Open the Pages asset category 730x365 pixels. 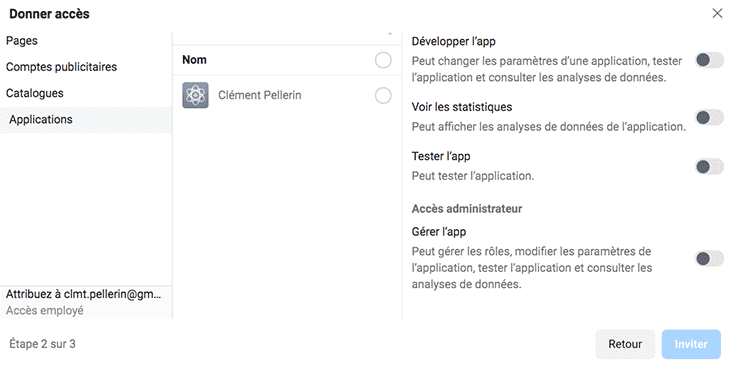tap(22, 41)
